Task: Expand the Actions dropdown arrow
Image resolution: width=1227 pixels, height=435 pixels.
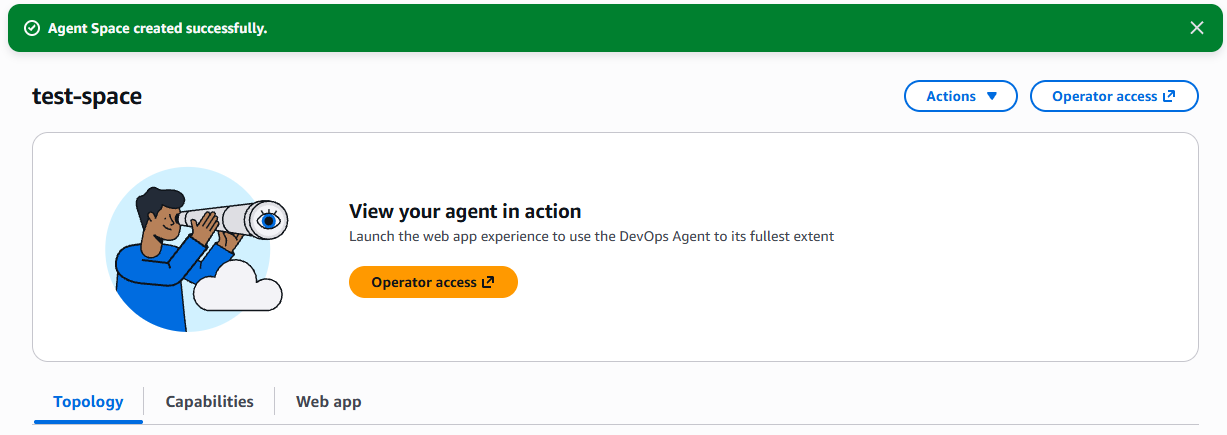Action: [992, 96]
